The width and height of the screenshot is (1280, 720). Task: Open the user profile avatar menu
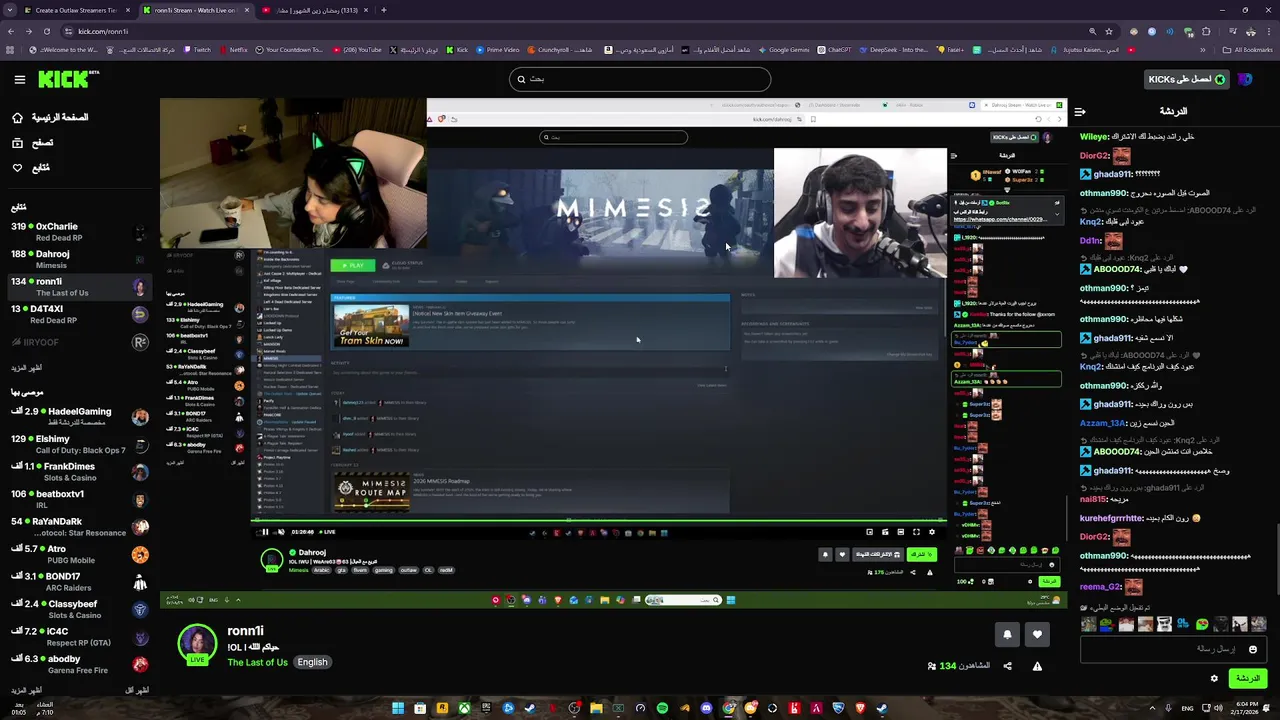point(1245,79)
